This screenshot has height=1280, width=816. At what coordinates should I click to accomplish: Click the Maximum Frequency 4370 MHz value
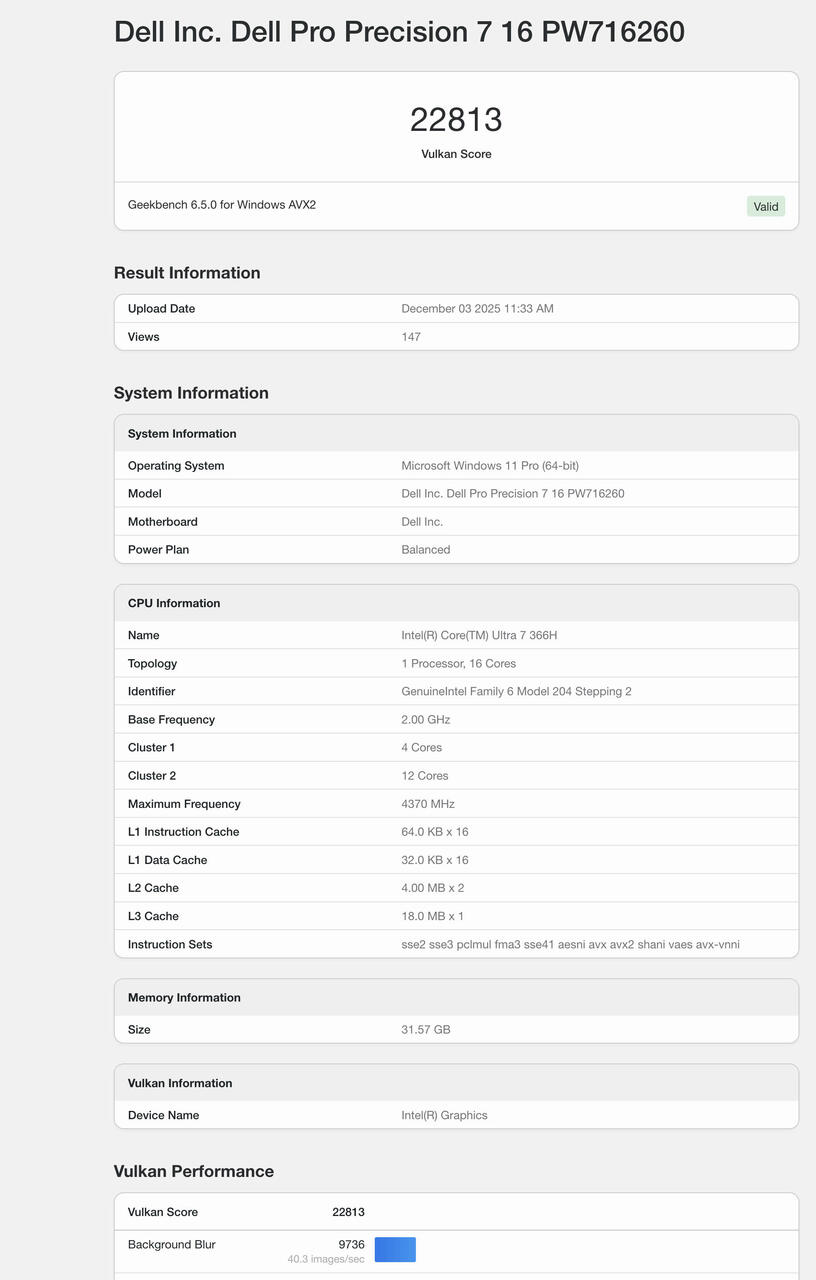[428, 804]
